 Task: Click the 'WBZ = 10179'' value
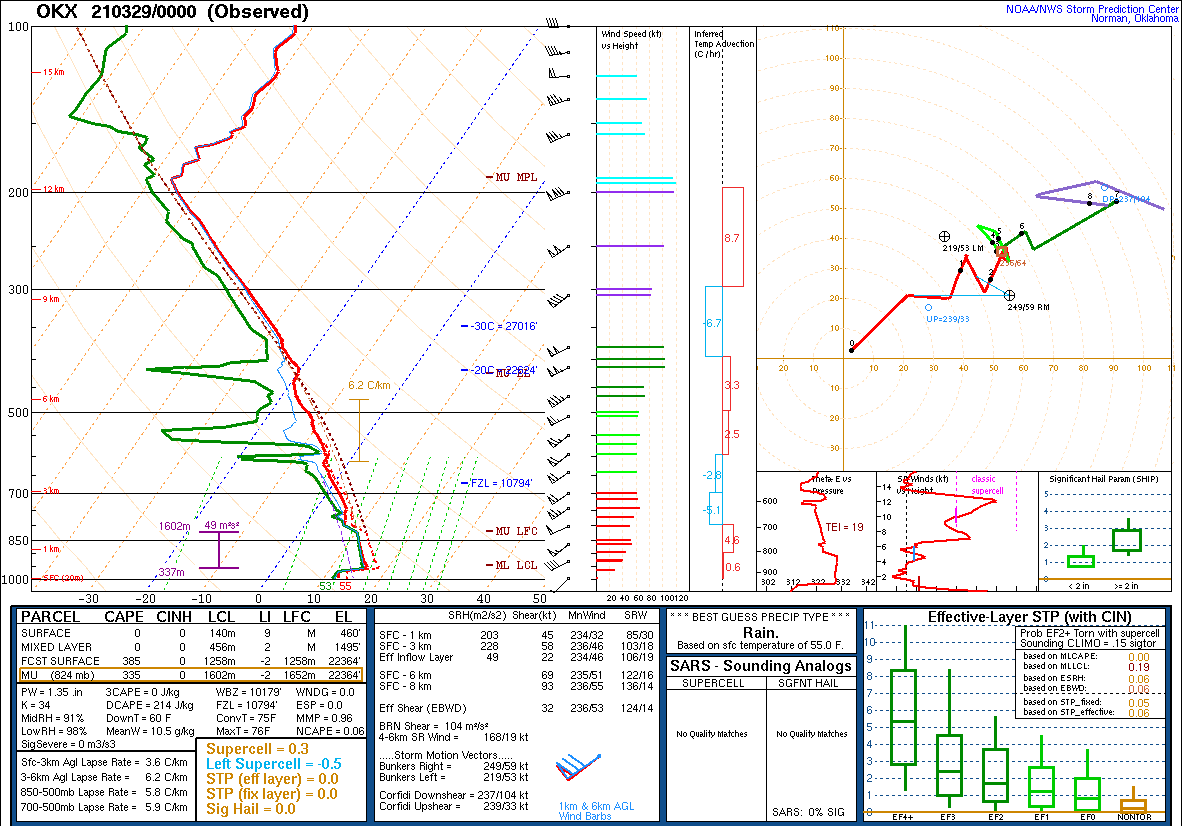(x=249, y=692)
